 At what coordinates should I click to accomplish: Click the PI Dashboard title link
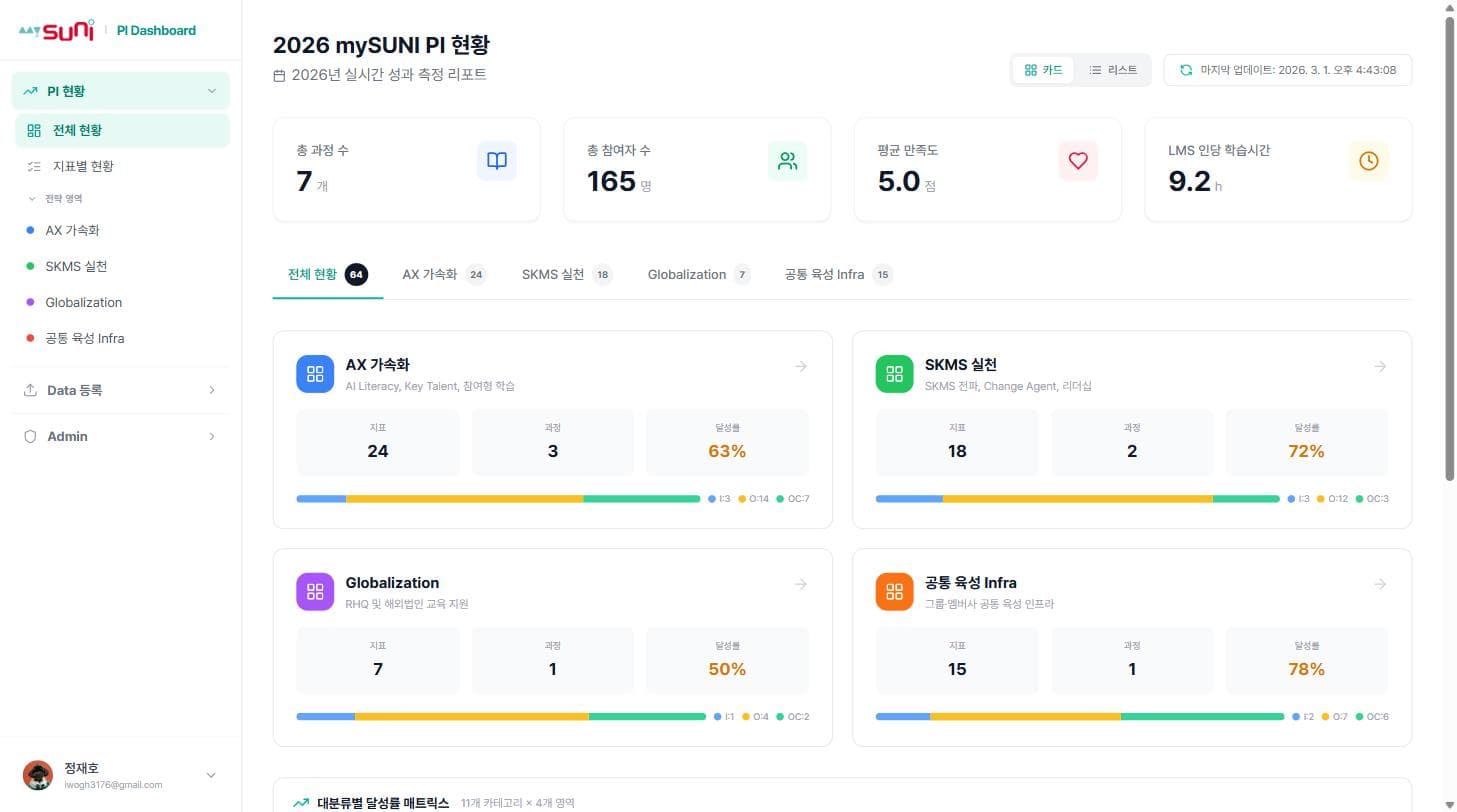click(156, 30)
